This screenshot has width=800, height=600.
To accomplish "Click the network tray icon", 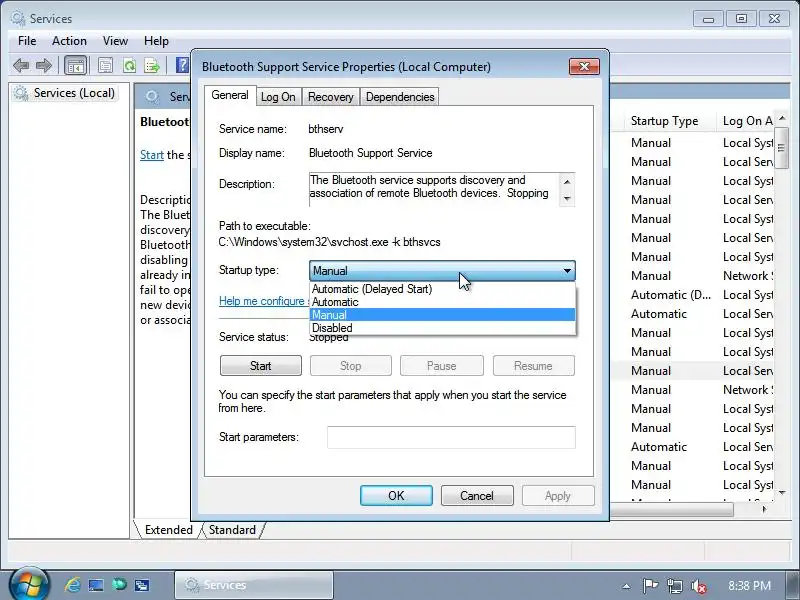I will (674, 586).
